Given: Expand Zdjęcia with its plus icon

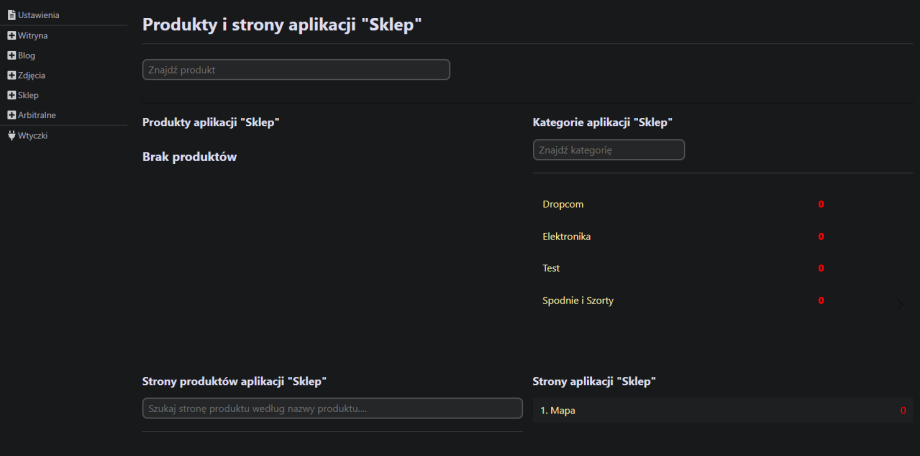Looking at the screenshot, I should click(12, 75).
